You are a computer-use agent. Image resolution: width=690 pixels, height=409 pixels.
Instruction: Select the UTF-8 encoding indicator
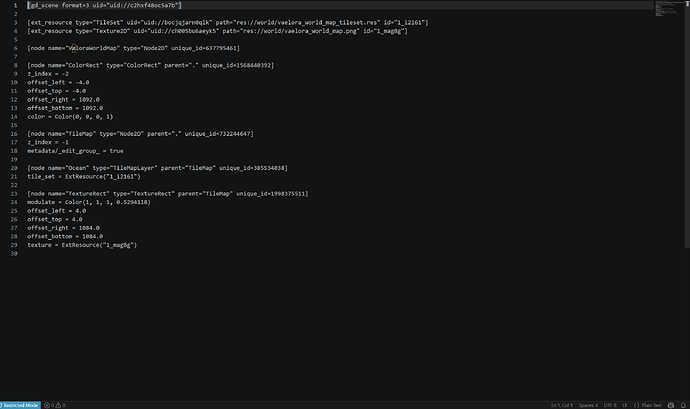[610, 405]
